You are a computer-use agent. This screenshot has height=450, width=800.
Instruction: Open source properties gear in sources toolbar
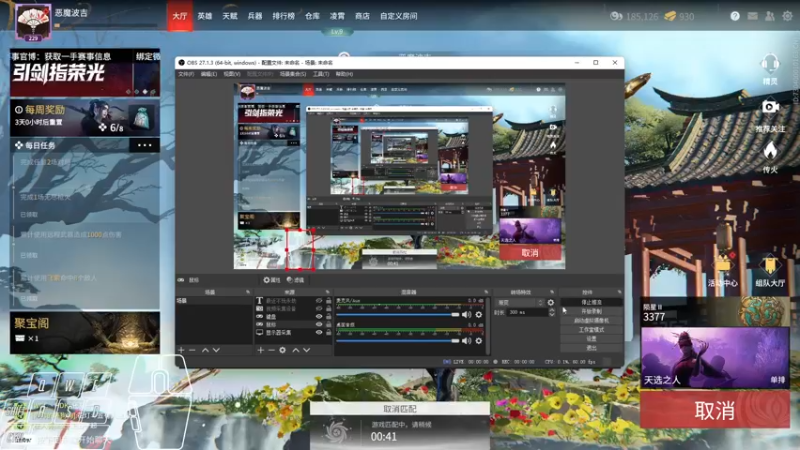283,350
